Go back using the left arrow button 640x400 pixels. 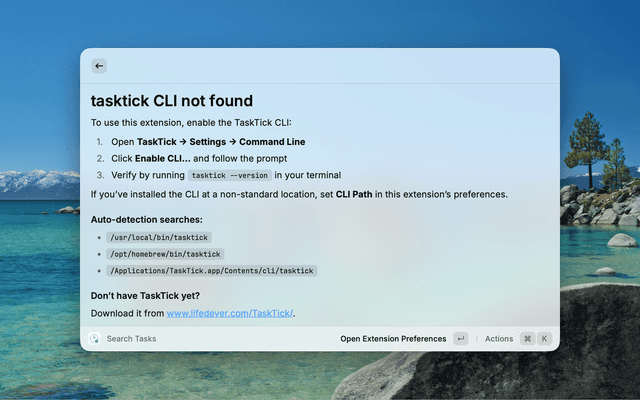click(99, 66)
